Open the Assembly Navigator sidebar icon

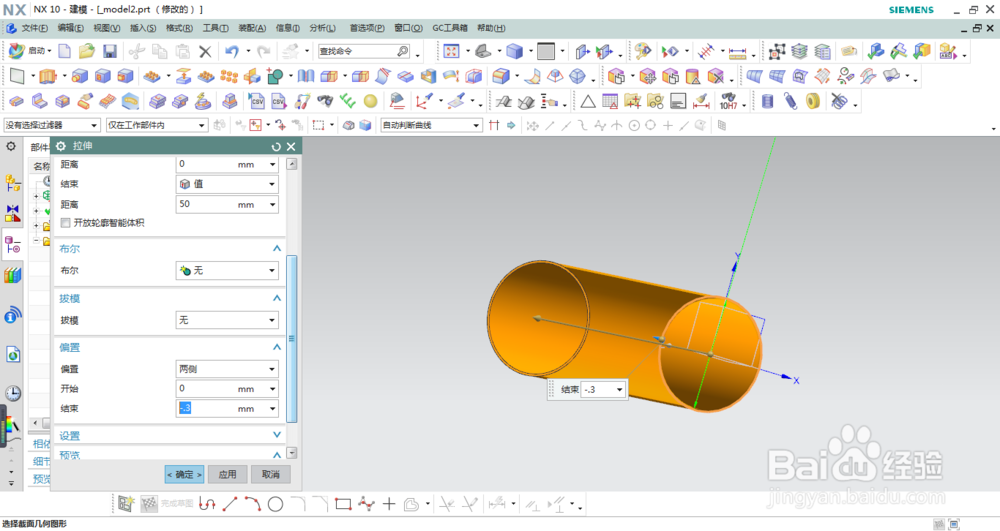13,184
